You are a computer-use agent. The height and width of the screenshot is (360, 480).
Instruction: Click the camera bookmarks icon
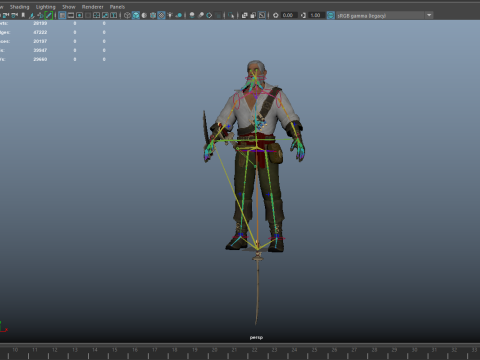23,15
